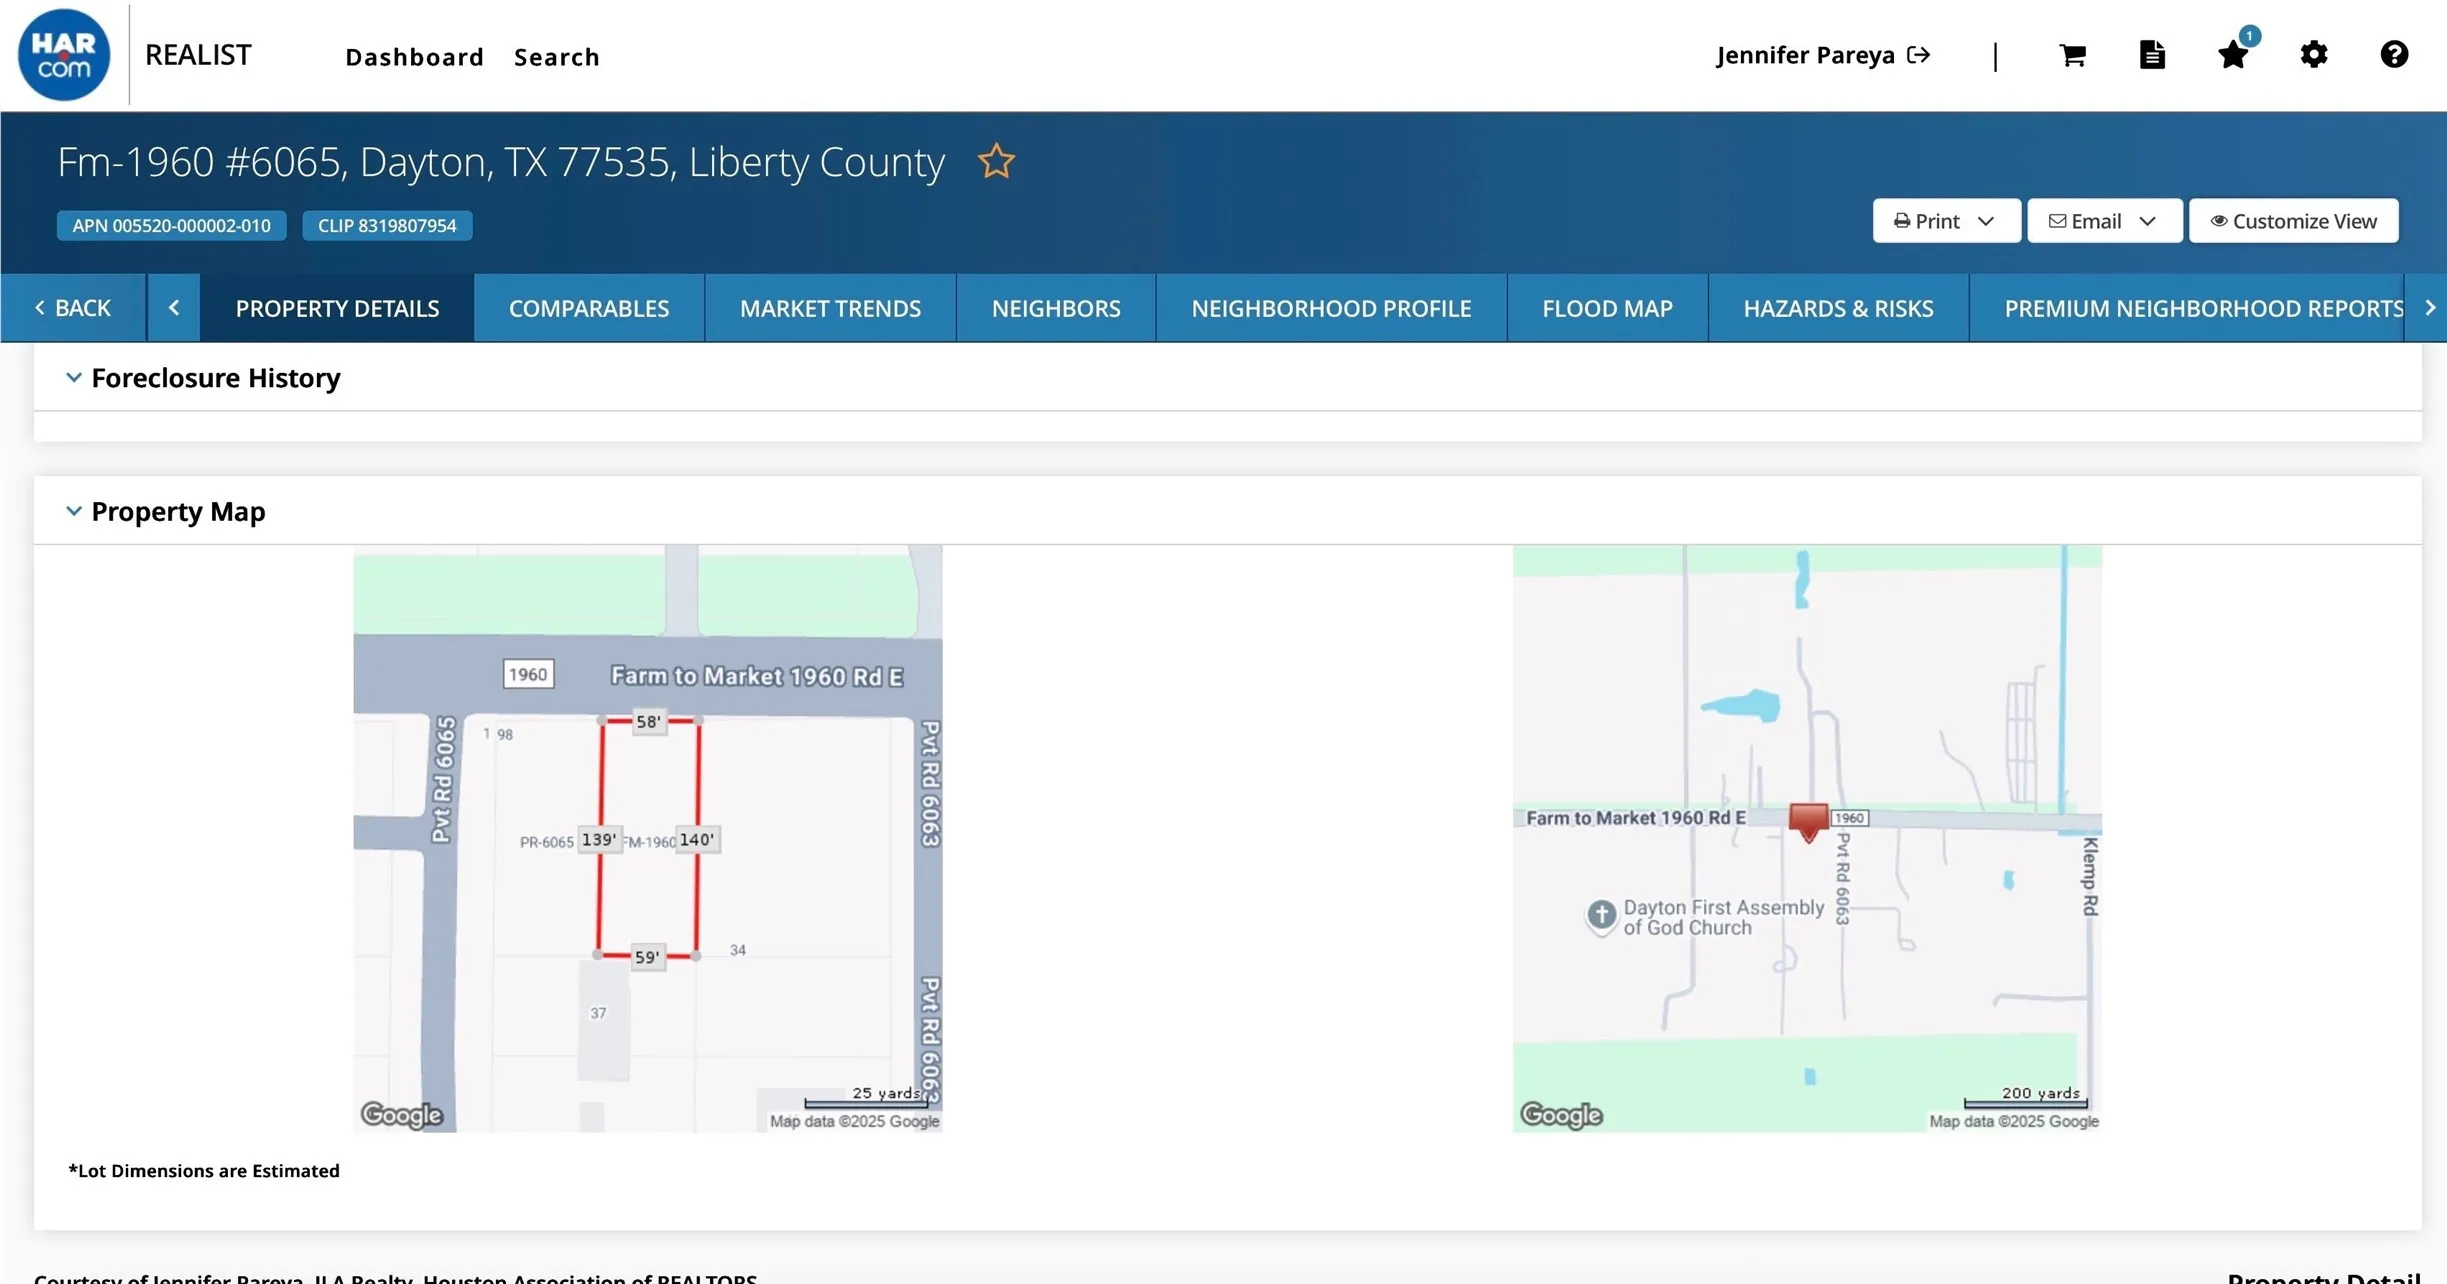Screen dimensions: 2447x1284
Task: Click the Google logo on the area map
Action: 1561,1114
